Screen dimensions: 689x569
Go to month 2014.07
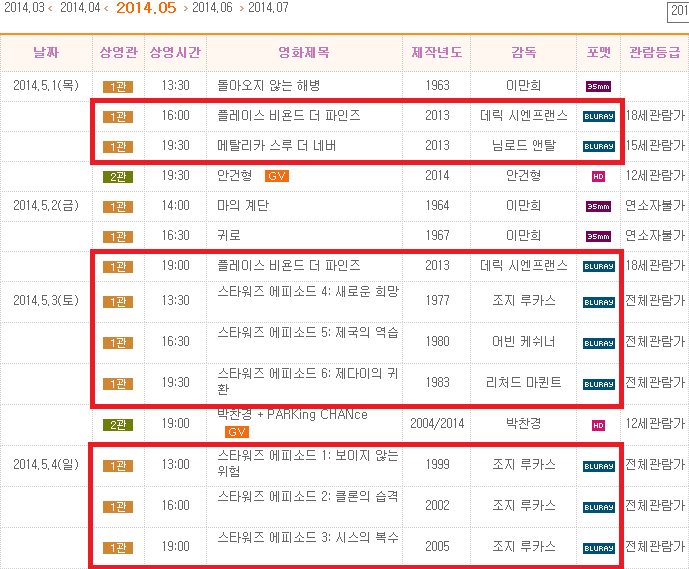268,8
